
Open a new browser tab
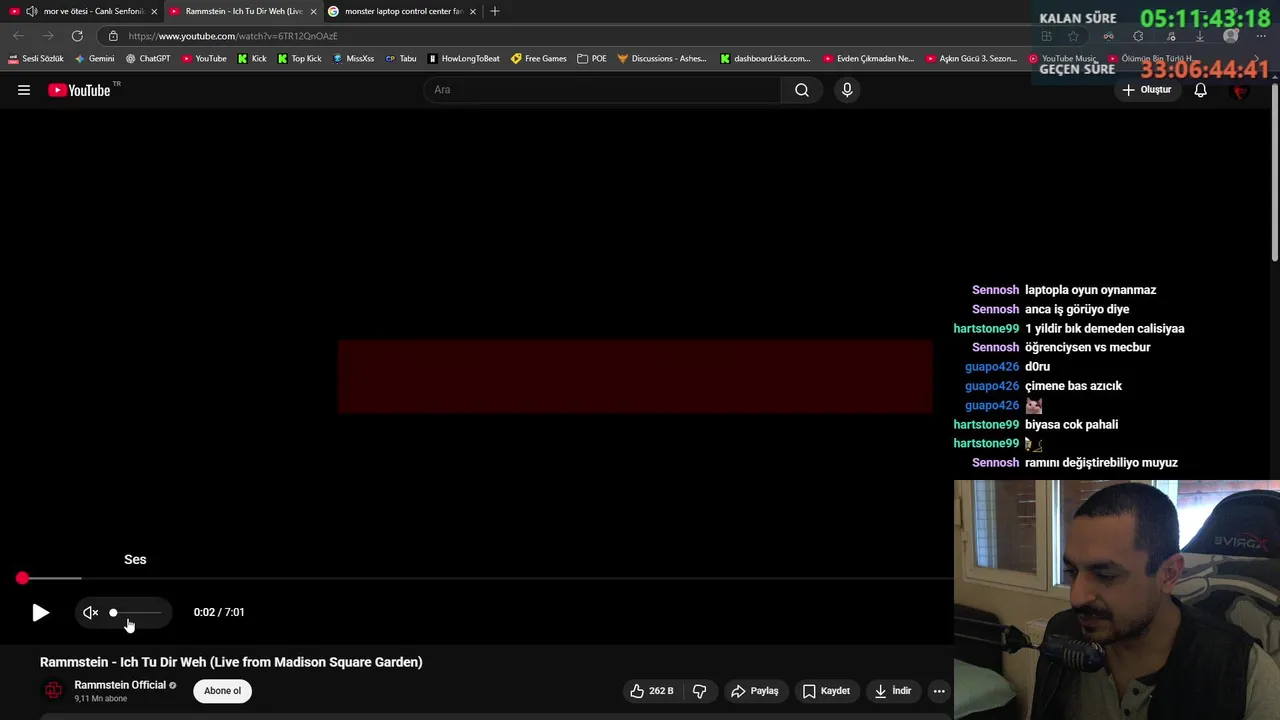tap(494, 11)
